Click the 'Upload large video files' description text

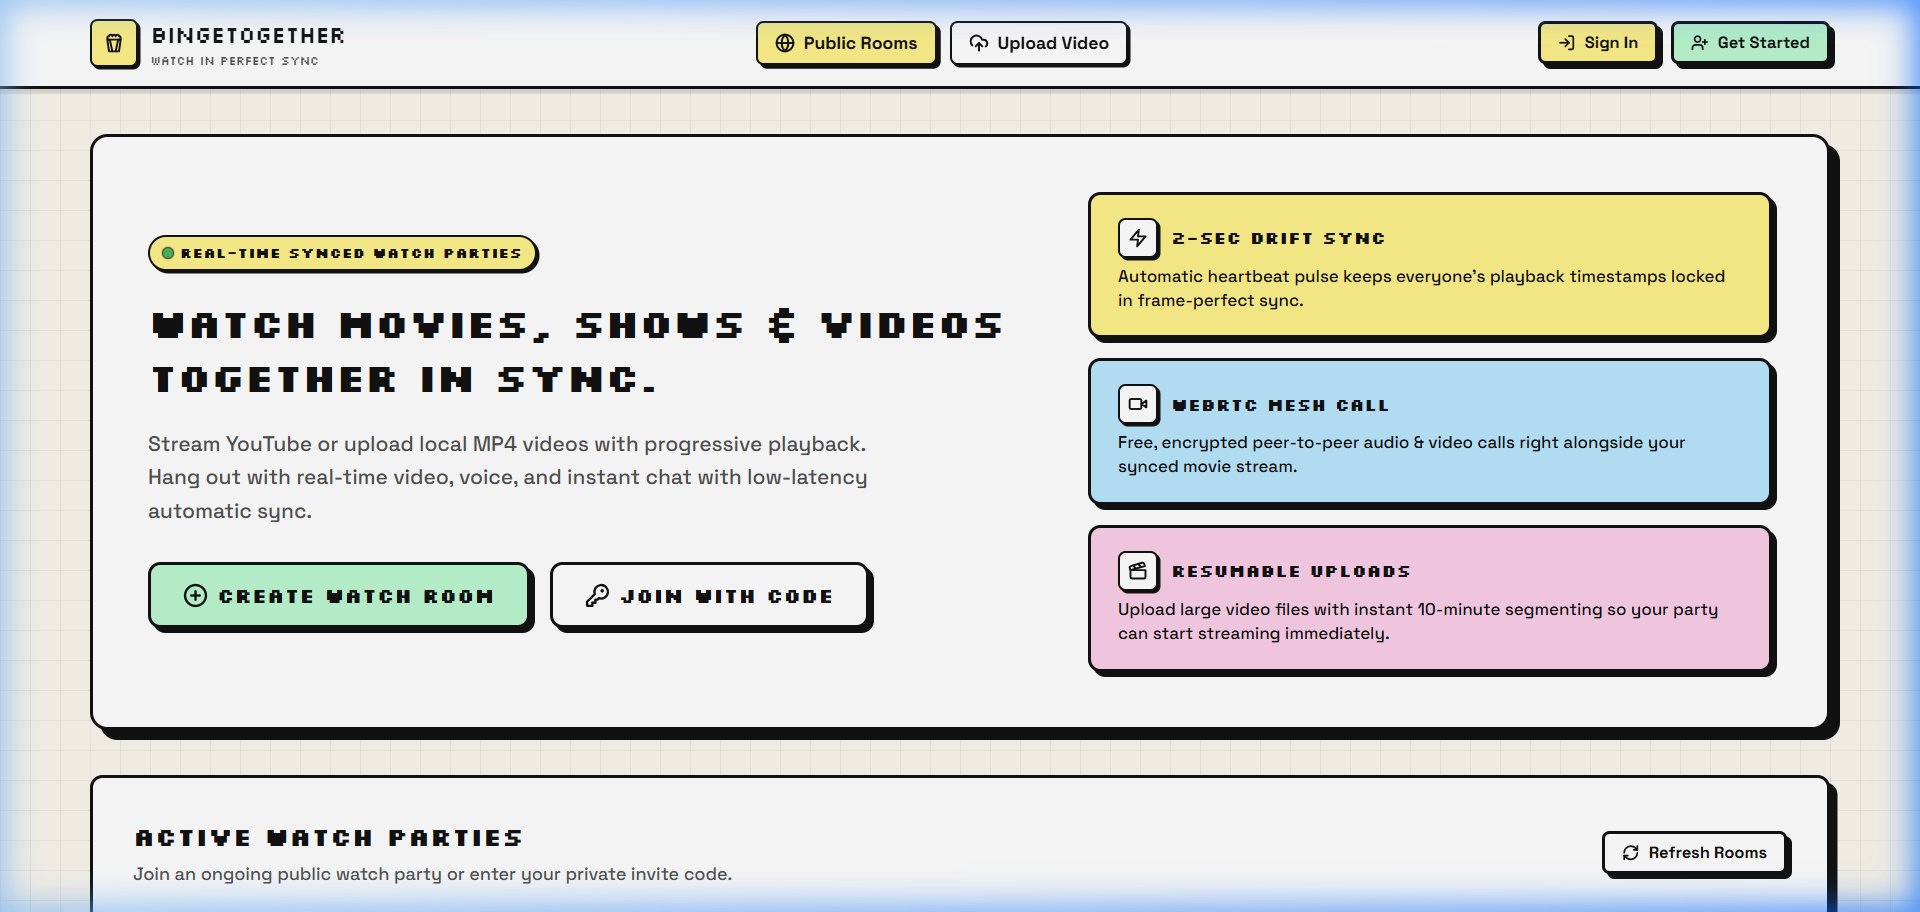(x=1418, y=621)
